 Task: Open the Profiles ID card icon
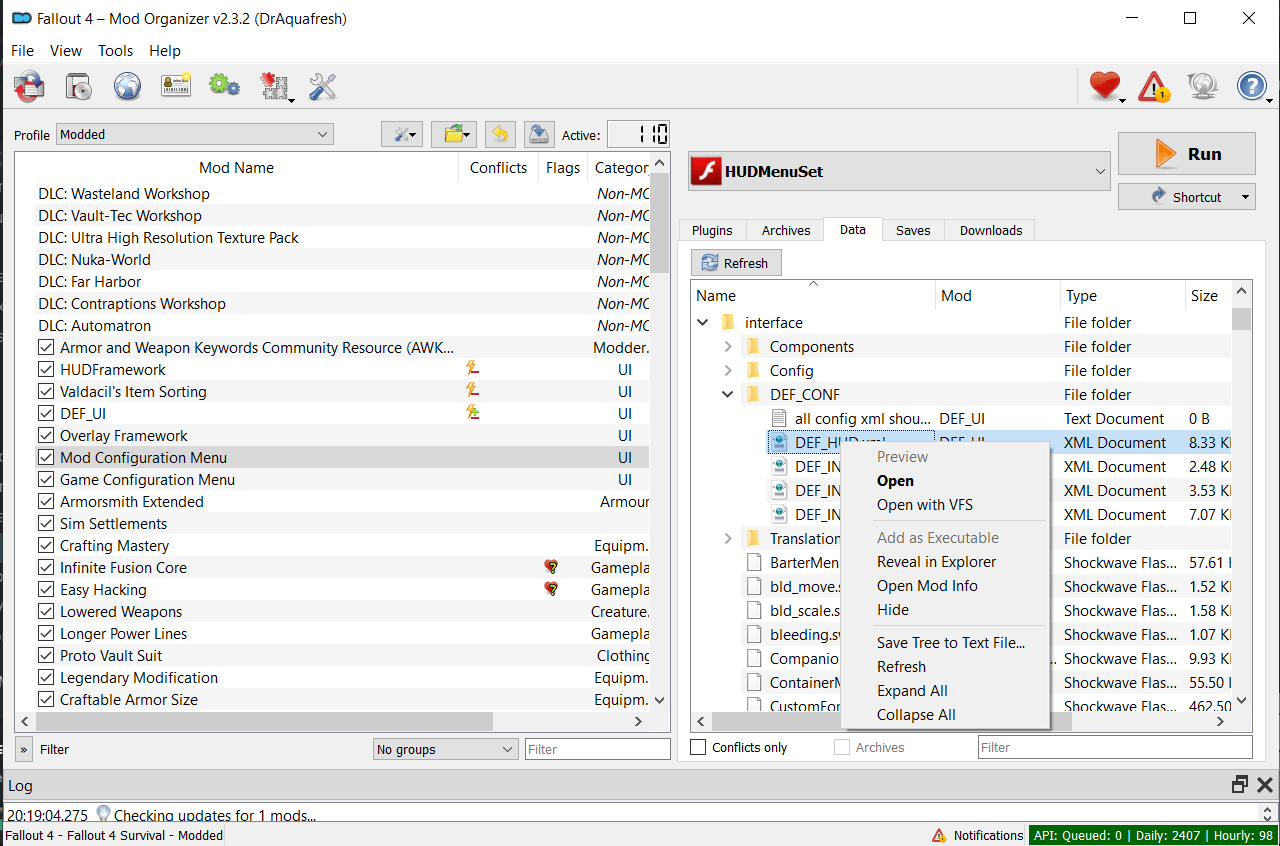tap(176, 87)
